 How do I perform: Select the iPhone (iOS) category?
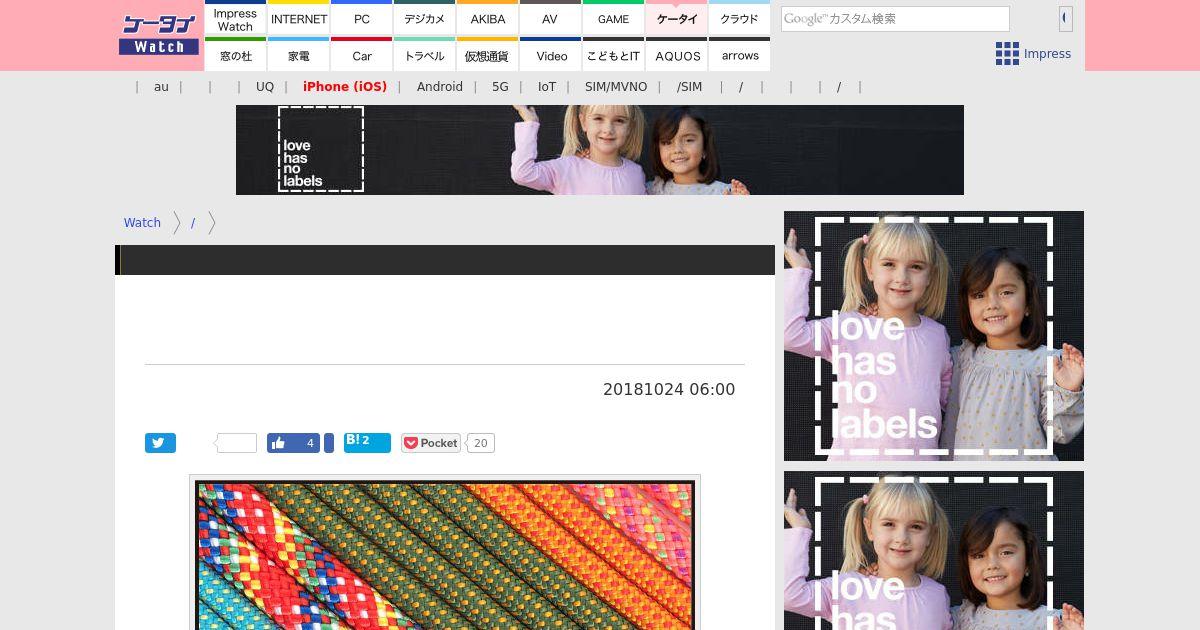(x=345, y=87)
